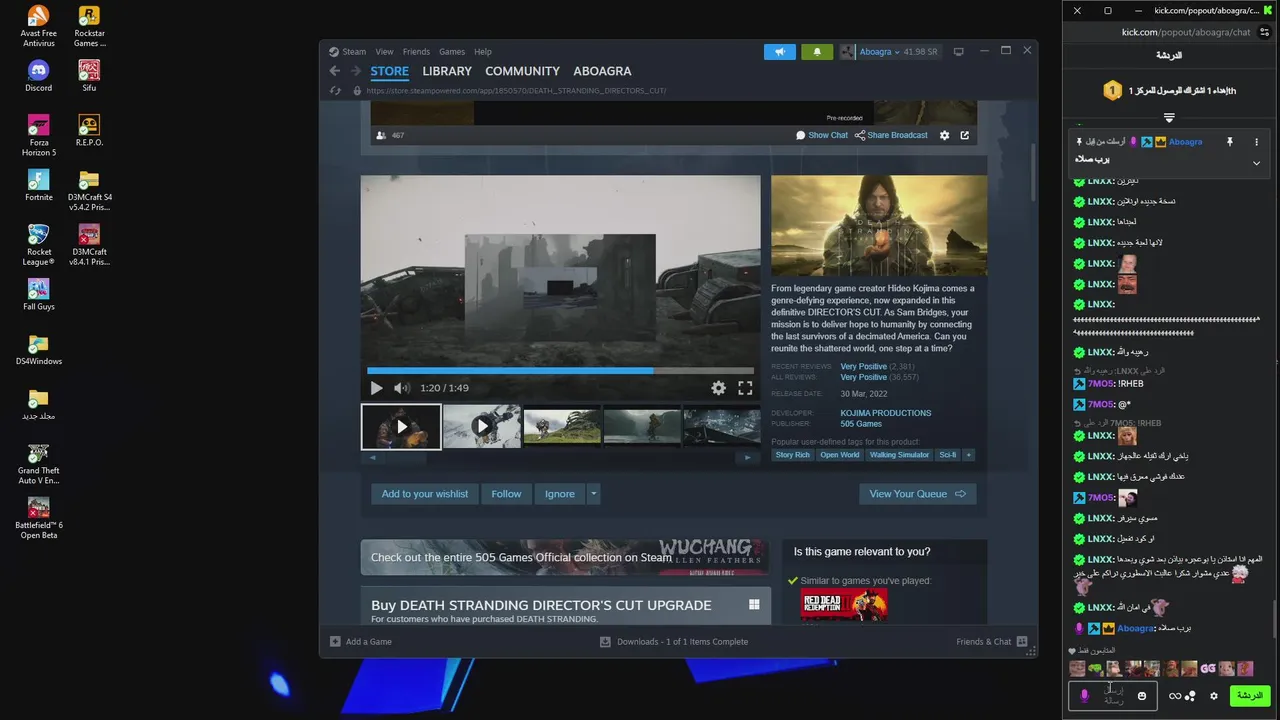The width and height of the screenshot is (1280, 720).
Task: Open the Games menu in Steam
Action: tap(452, 52)
